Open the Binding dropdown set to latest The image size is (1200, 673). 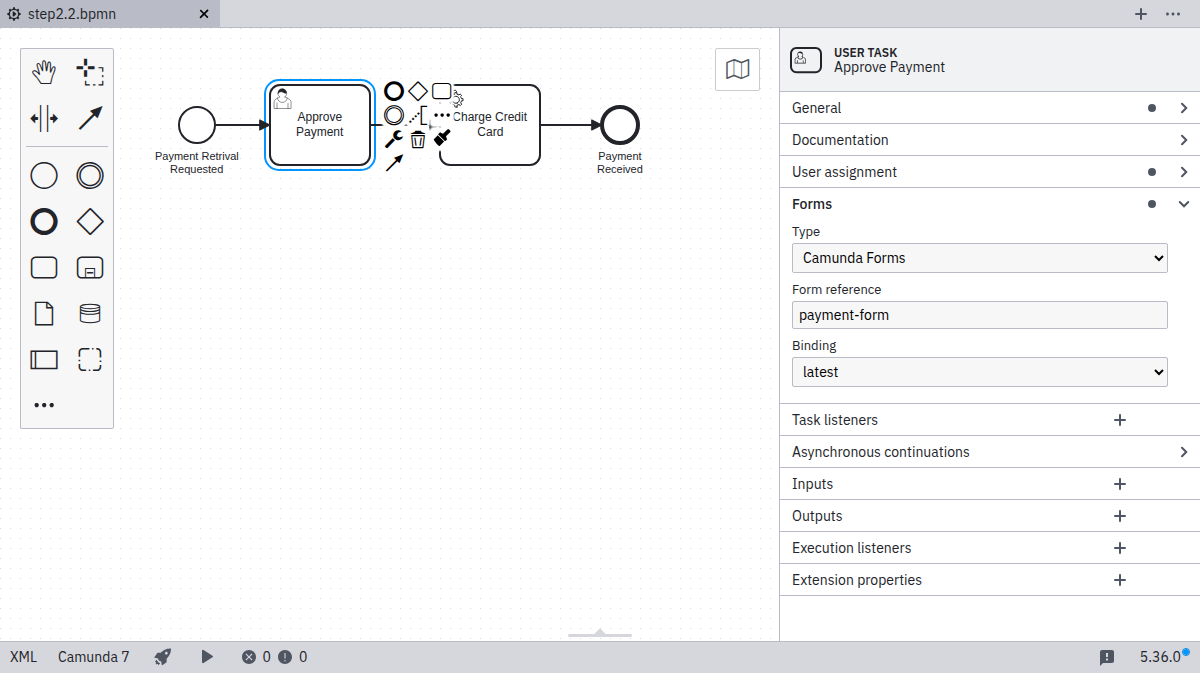(979, 372)
